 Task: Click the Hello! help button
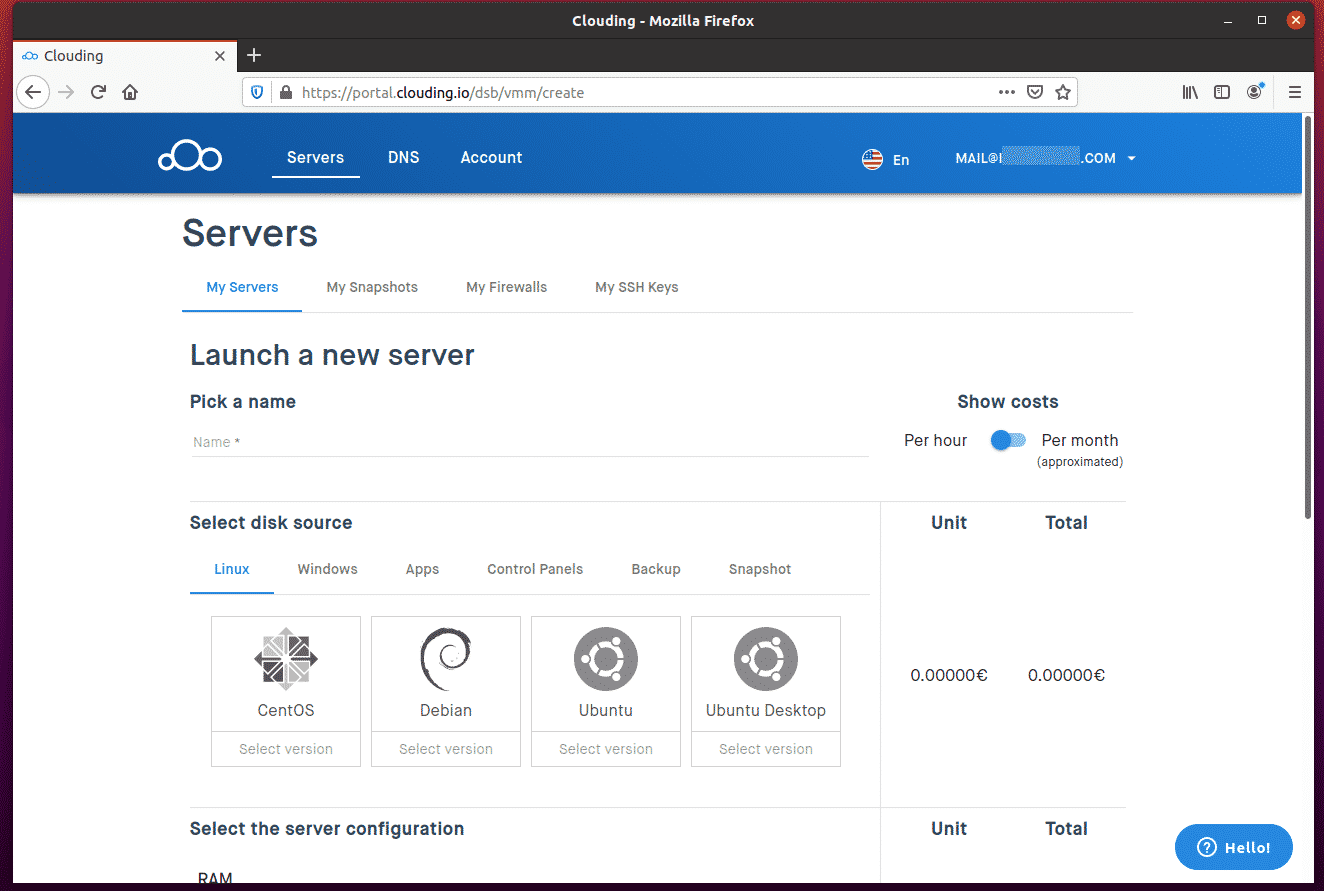(x=1233, y=847)
